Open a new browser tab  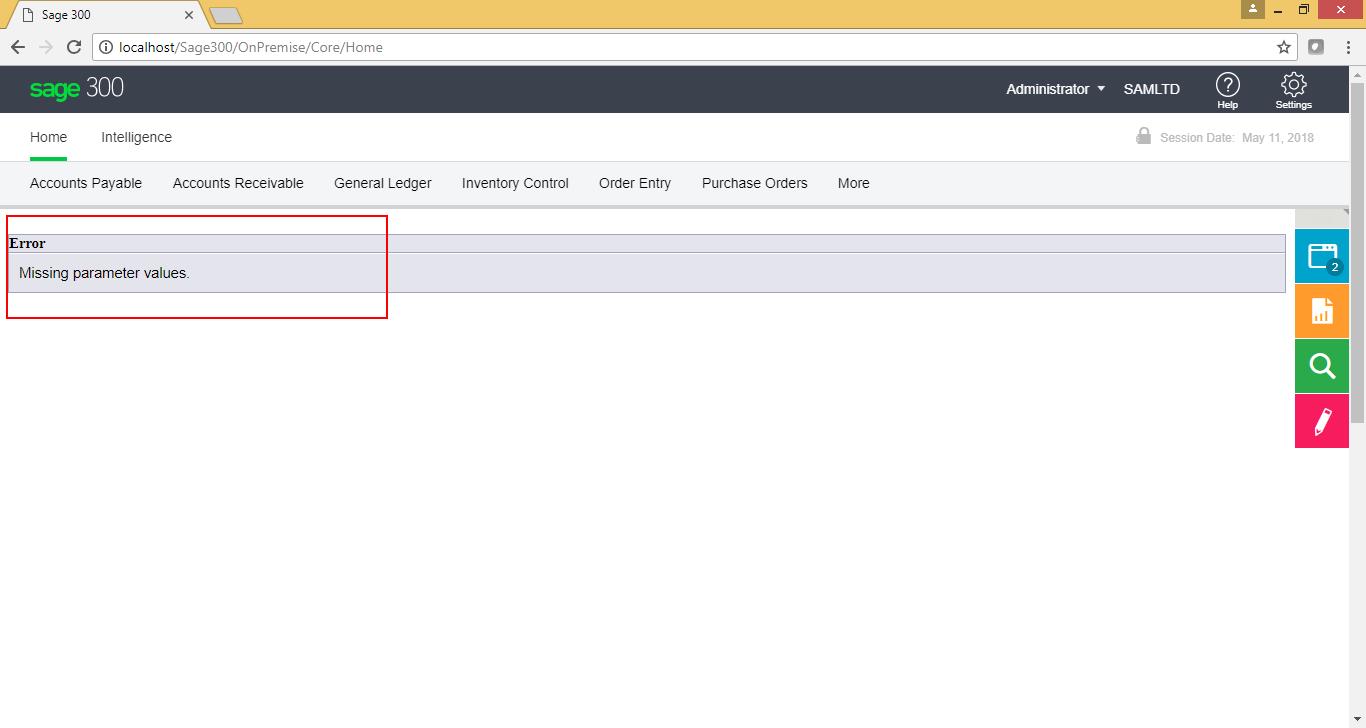tap(227, 16)
